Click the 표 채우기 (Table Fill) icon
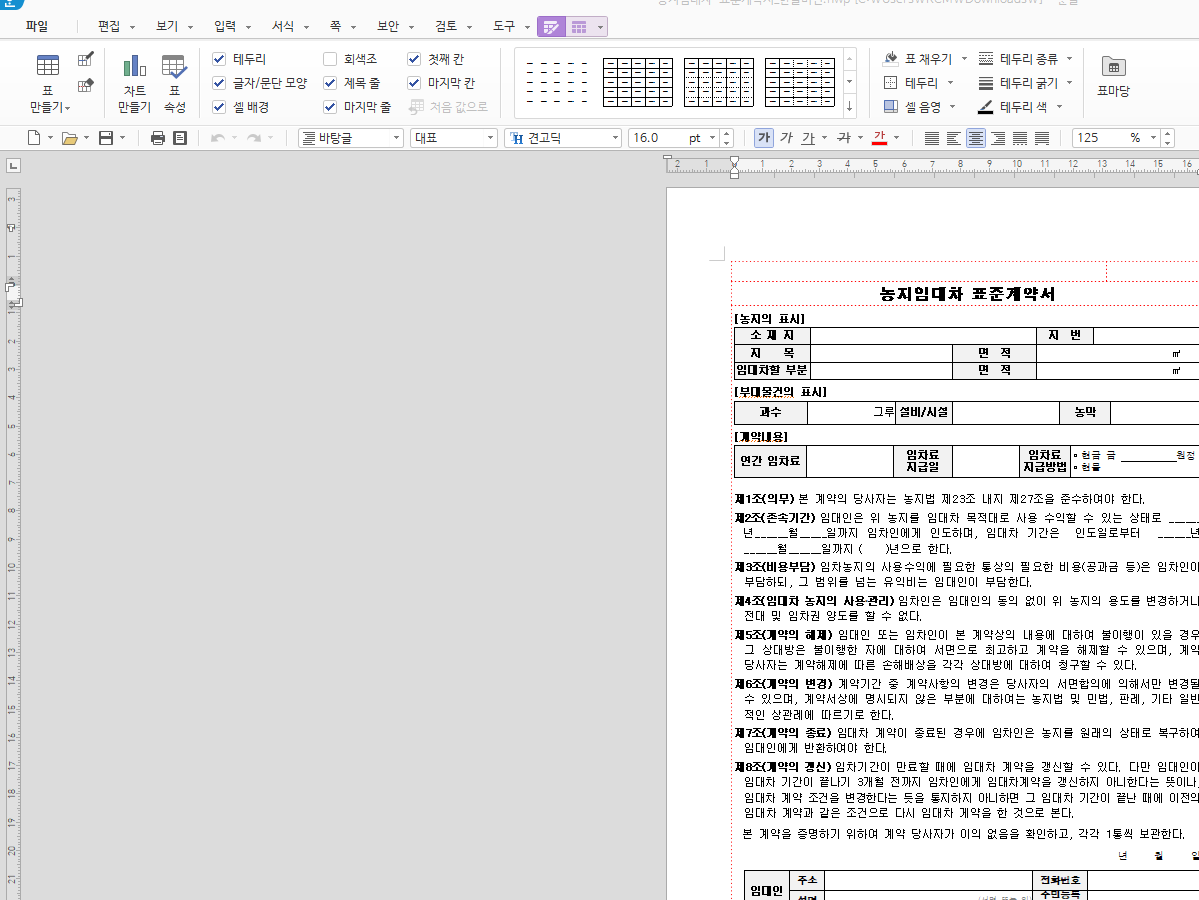1199x900 pixels. tap(891, 59)
